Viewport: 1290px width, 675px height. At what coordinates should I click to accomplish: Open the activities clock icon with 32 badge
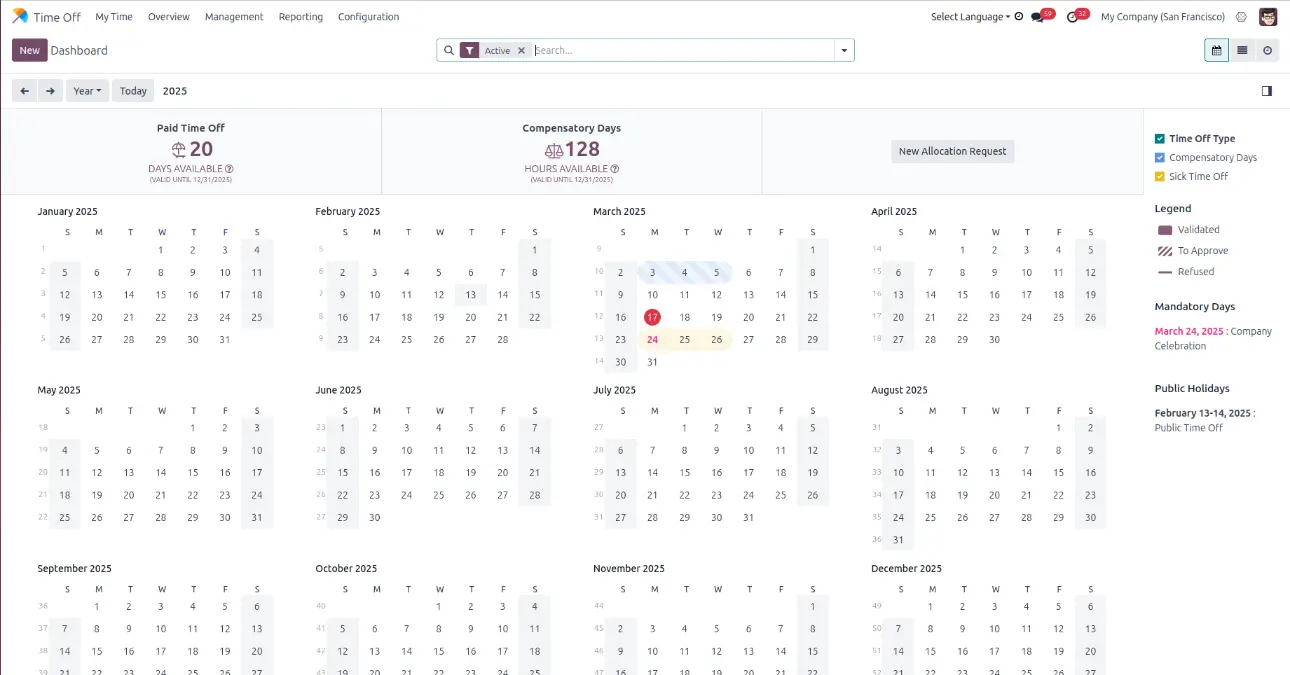point(1073,17)
